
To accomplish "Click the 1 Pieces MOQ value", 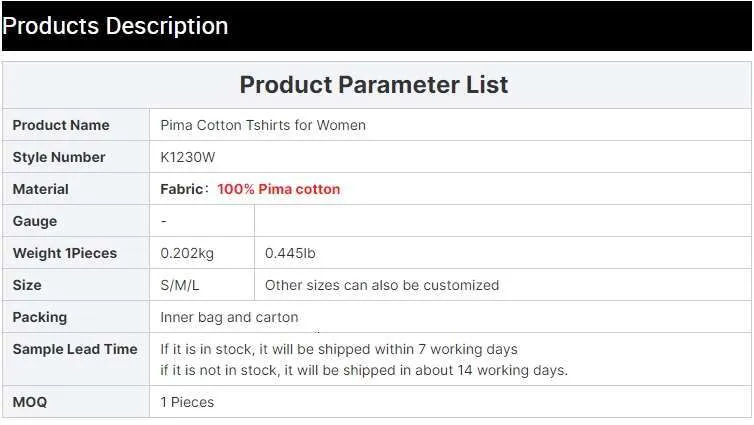I will (x=187, y=402).
